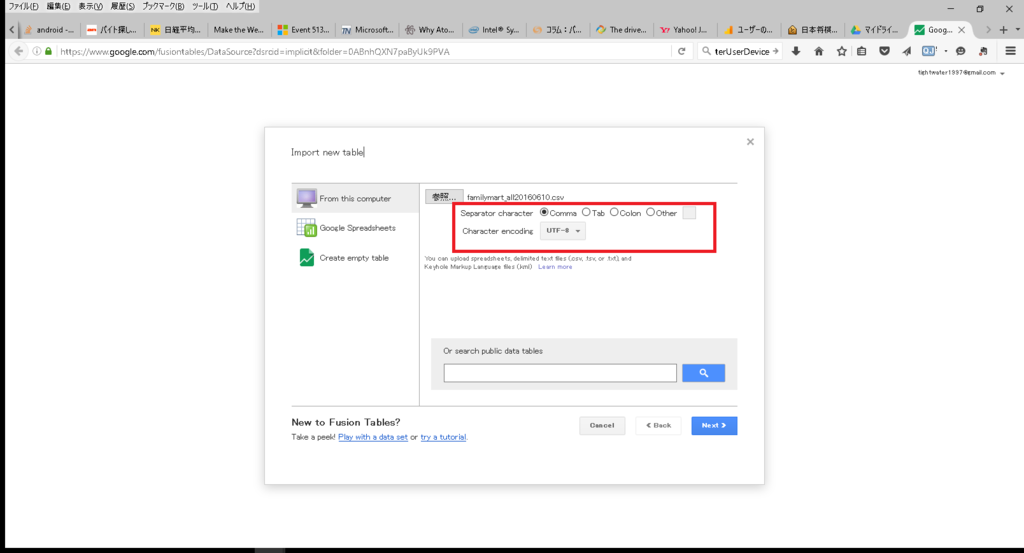Click the URL address bar
Viewport: 1024px width, 553px height.
362,51
